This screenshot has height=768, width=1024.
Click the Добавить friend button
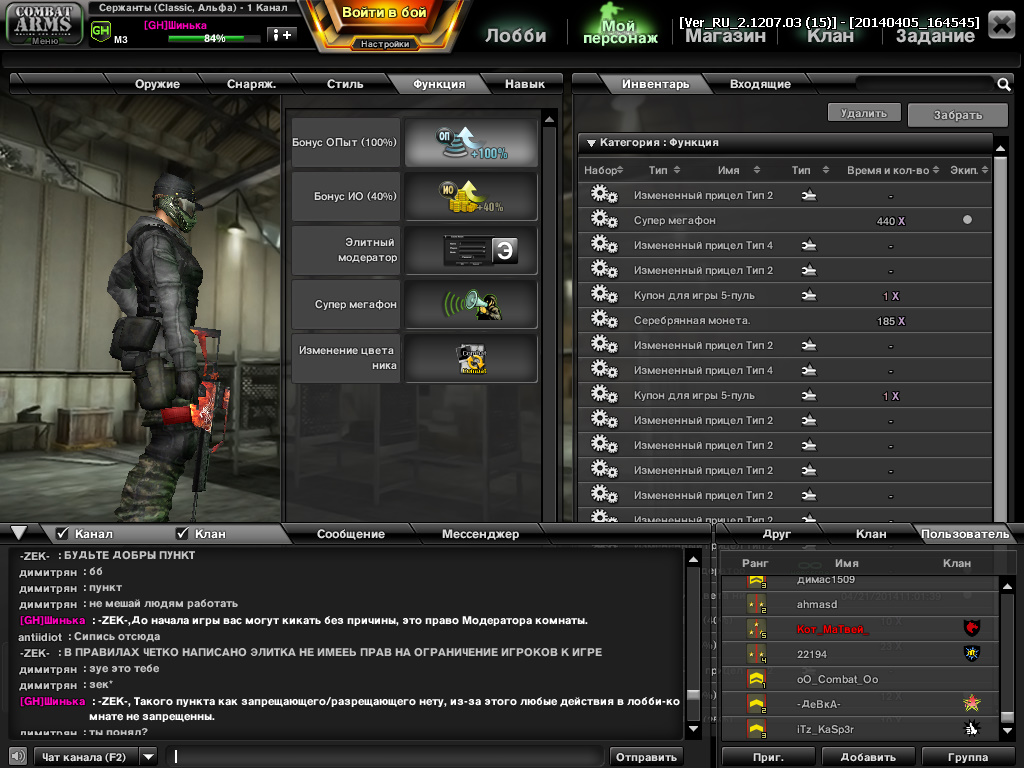(867, 757)
